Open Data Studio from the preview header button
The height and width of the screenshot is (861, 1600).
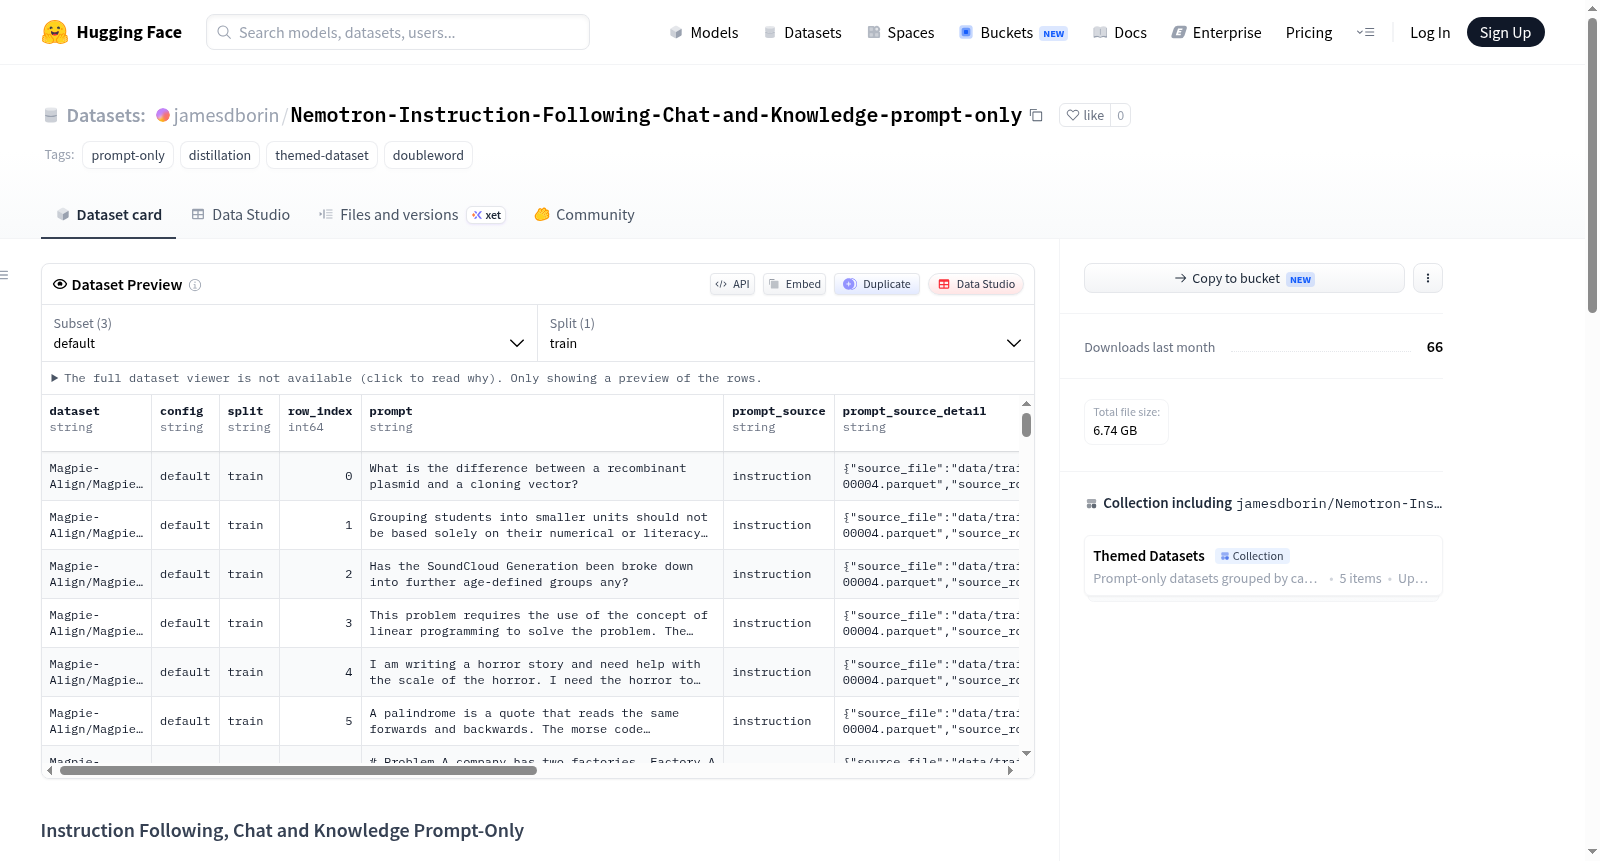pos(976,284)
